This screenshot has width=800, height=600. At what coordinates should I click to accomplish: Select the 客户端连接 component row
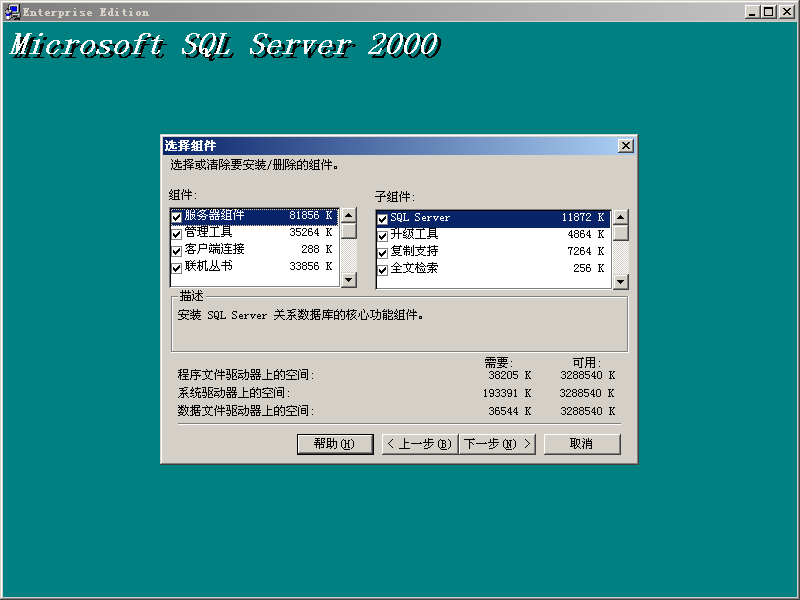254,249
